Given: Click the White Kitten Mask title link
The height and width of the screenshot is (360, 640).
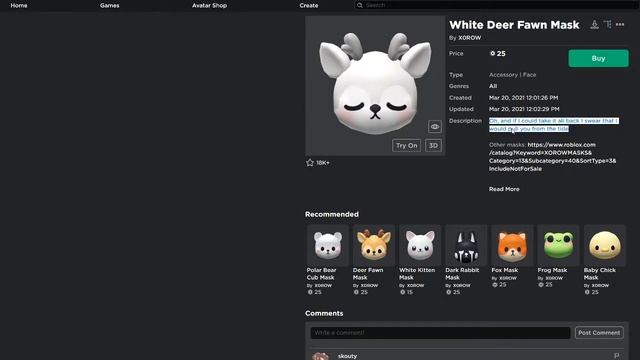Looking at the screenshot, I should tap(417, 273).
